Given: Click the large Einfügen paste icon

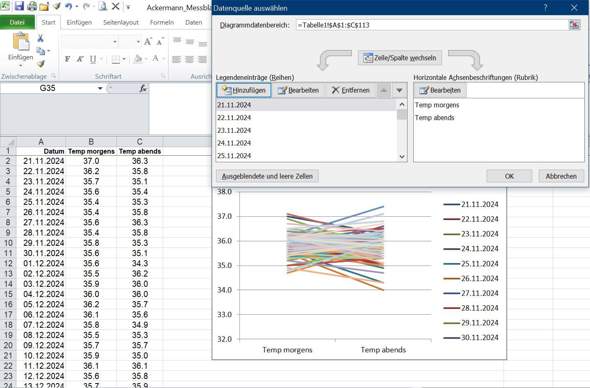Looking at the screenshot, I should click(21, 41).
